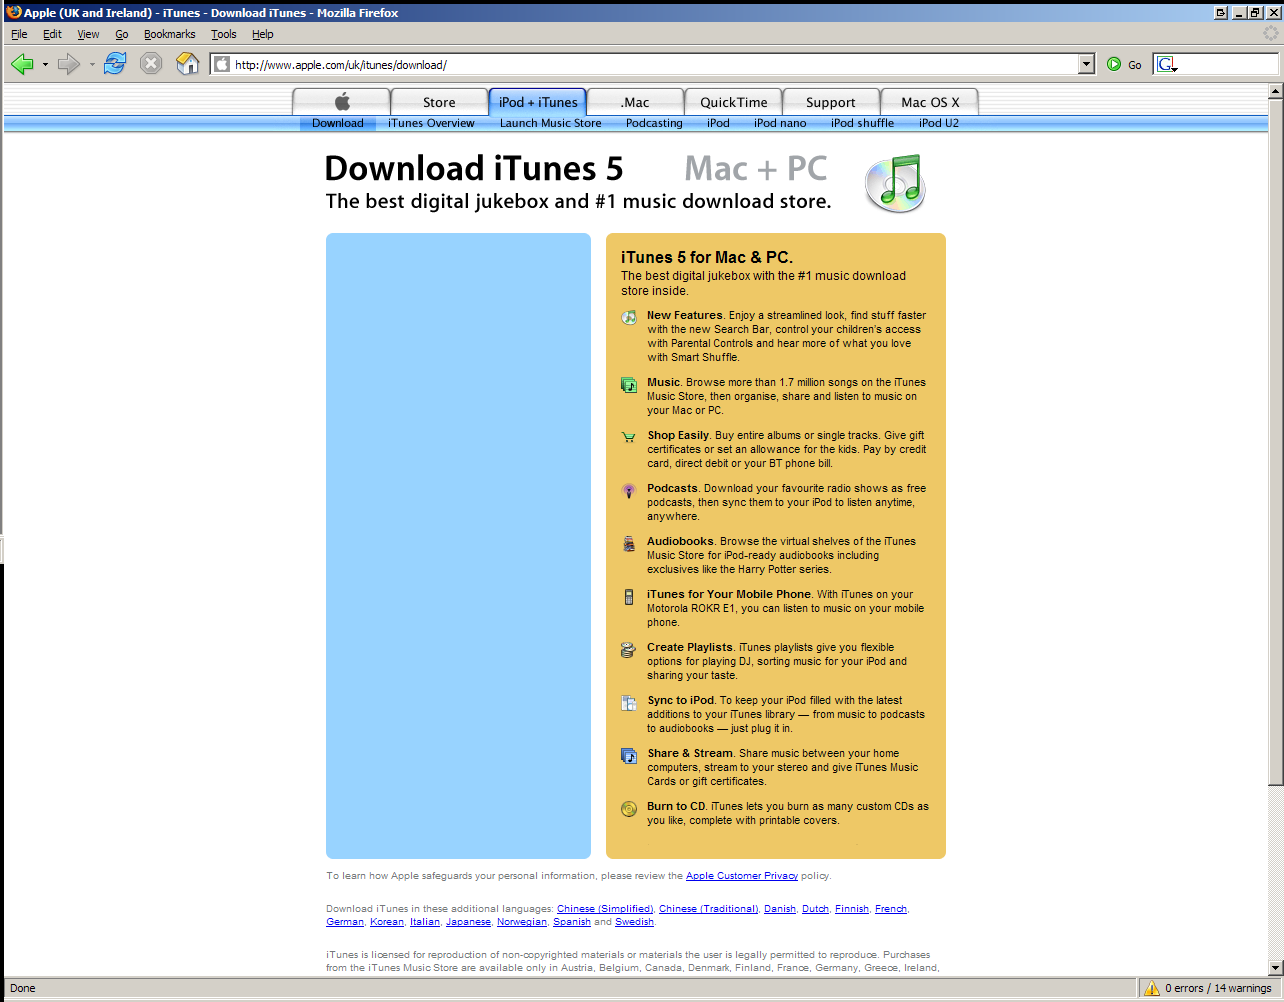The height and width of the screenshot is (1002, 1284).
Task: Click the Sync to iPod icon
Action: point(629,703)
